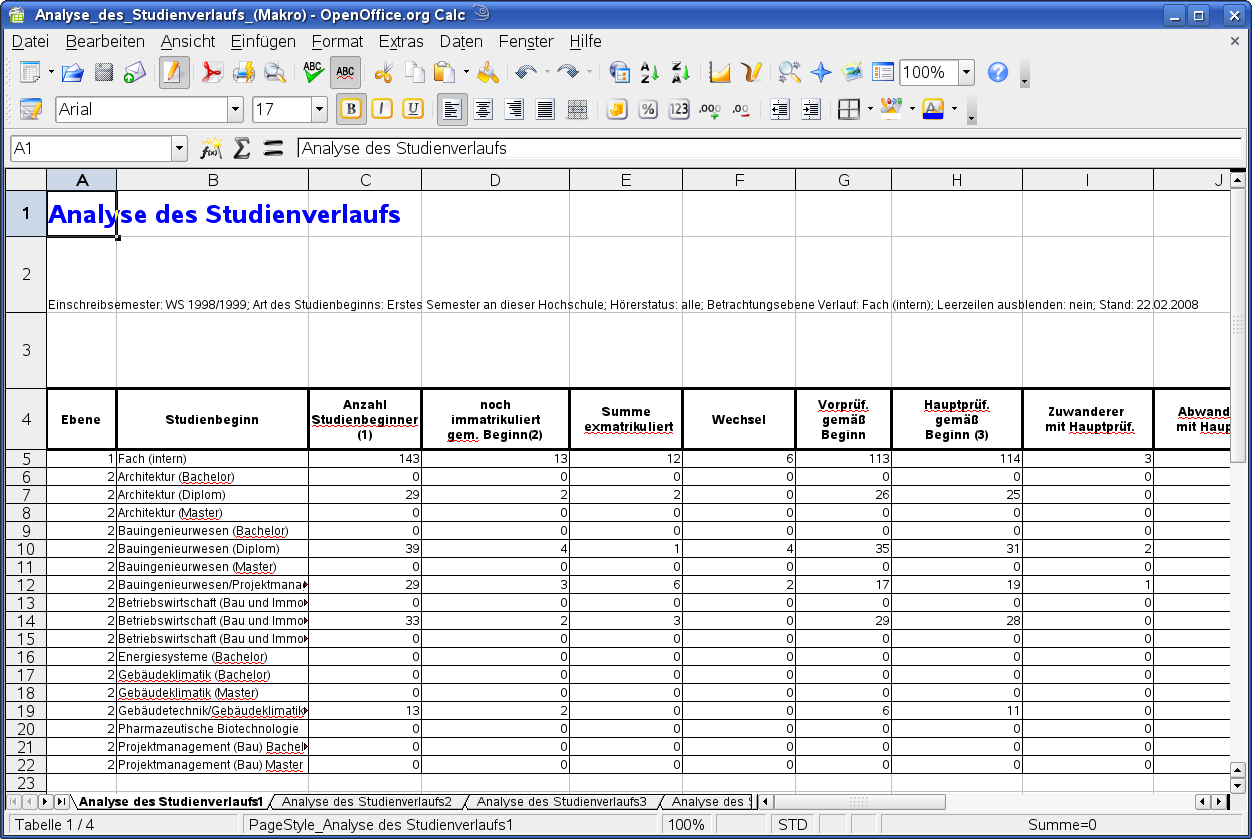Screen dimensions: 1252x839
Task: Open page preview
Action: pos(274,72)
